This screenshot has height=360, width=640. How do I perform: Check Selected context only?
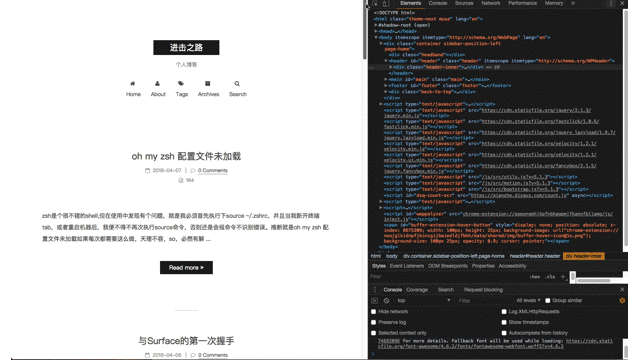[x=373, y=333]
